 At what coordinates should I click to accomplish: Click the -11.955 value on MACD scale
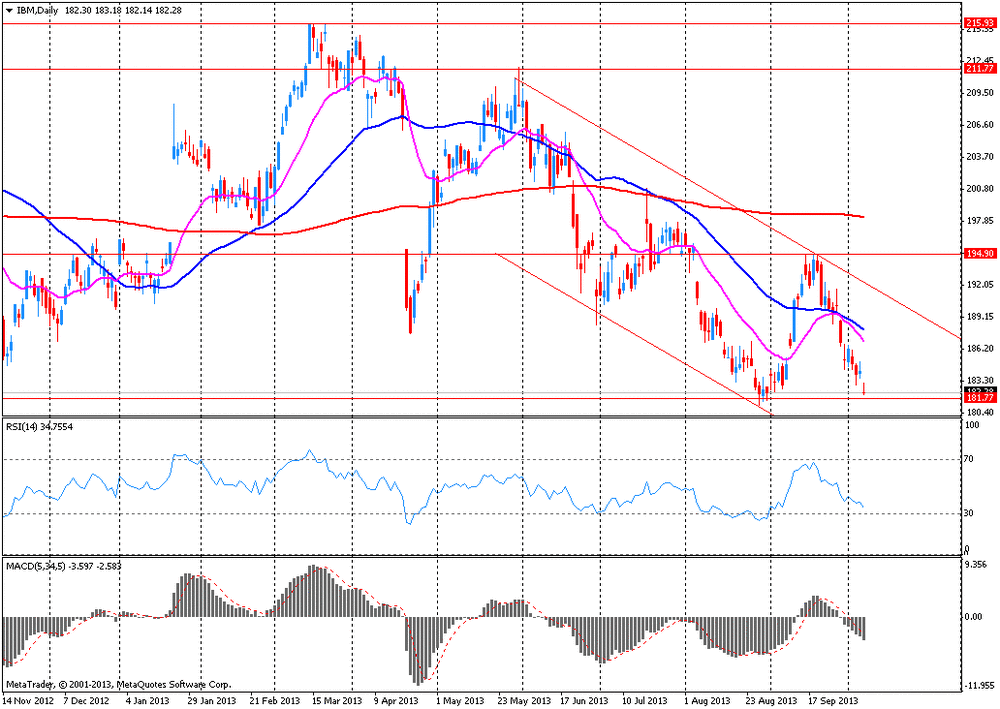coord(980,686)
